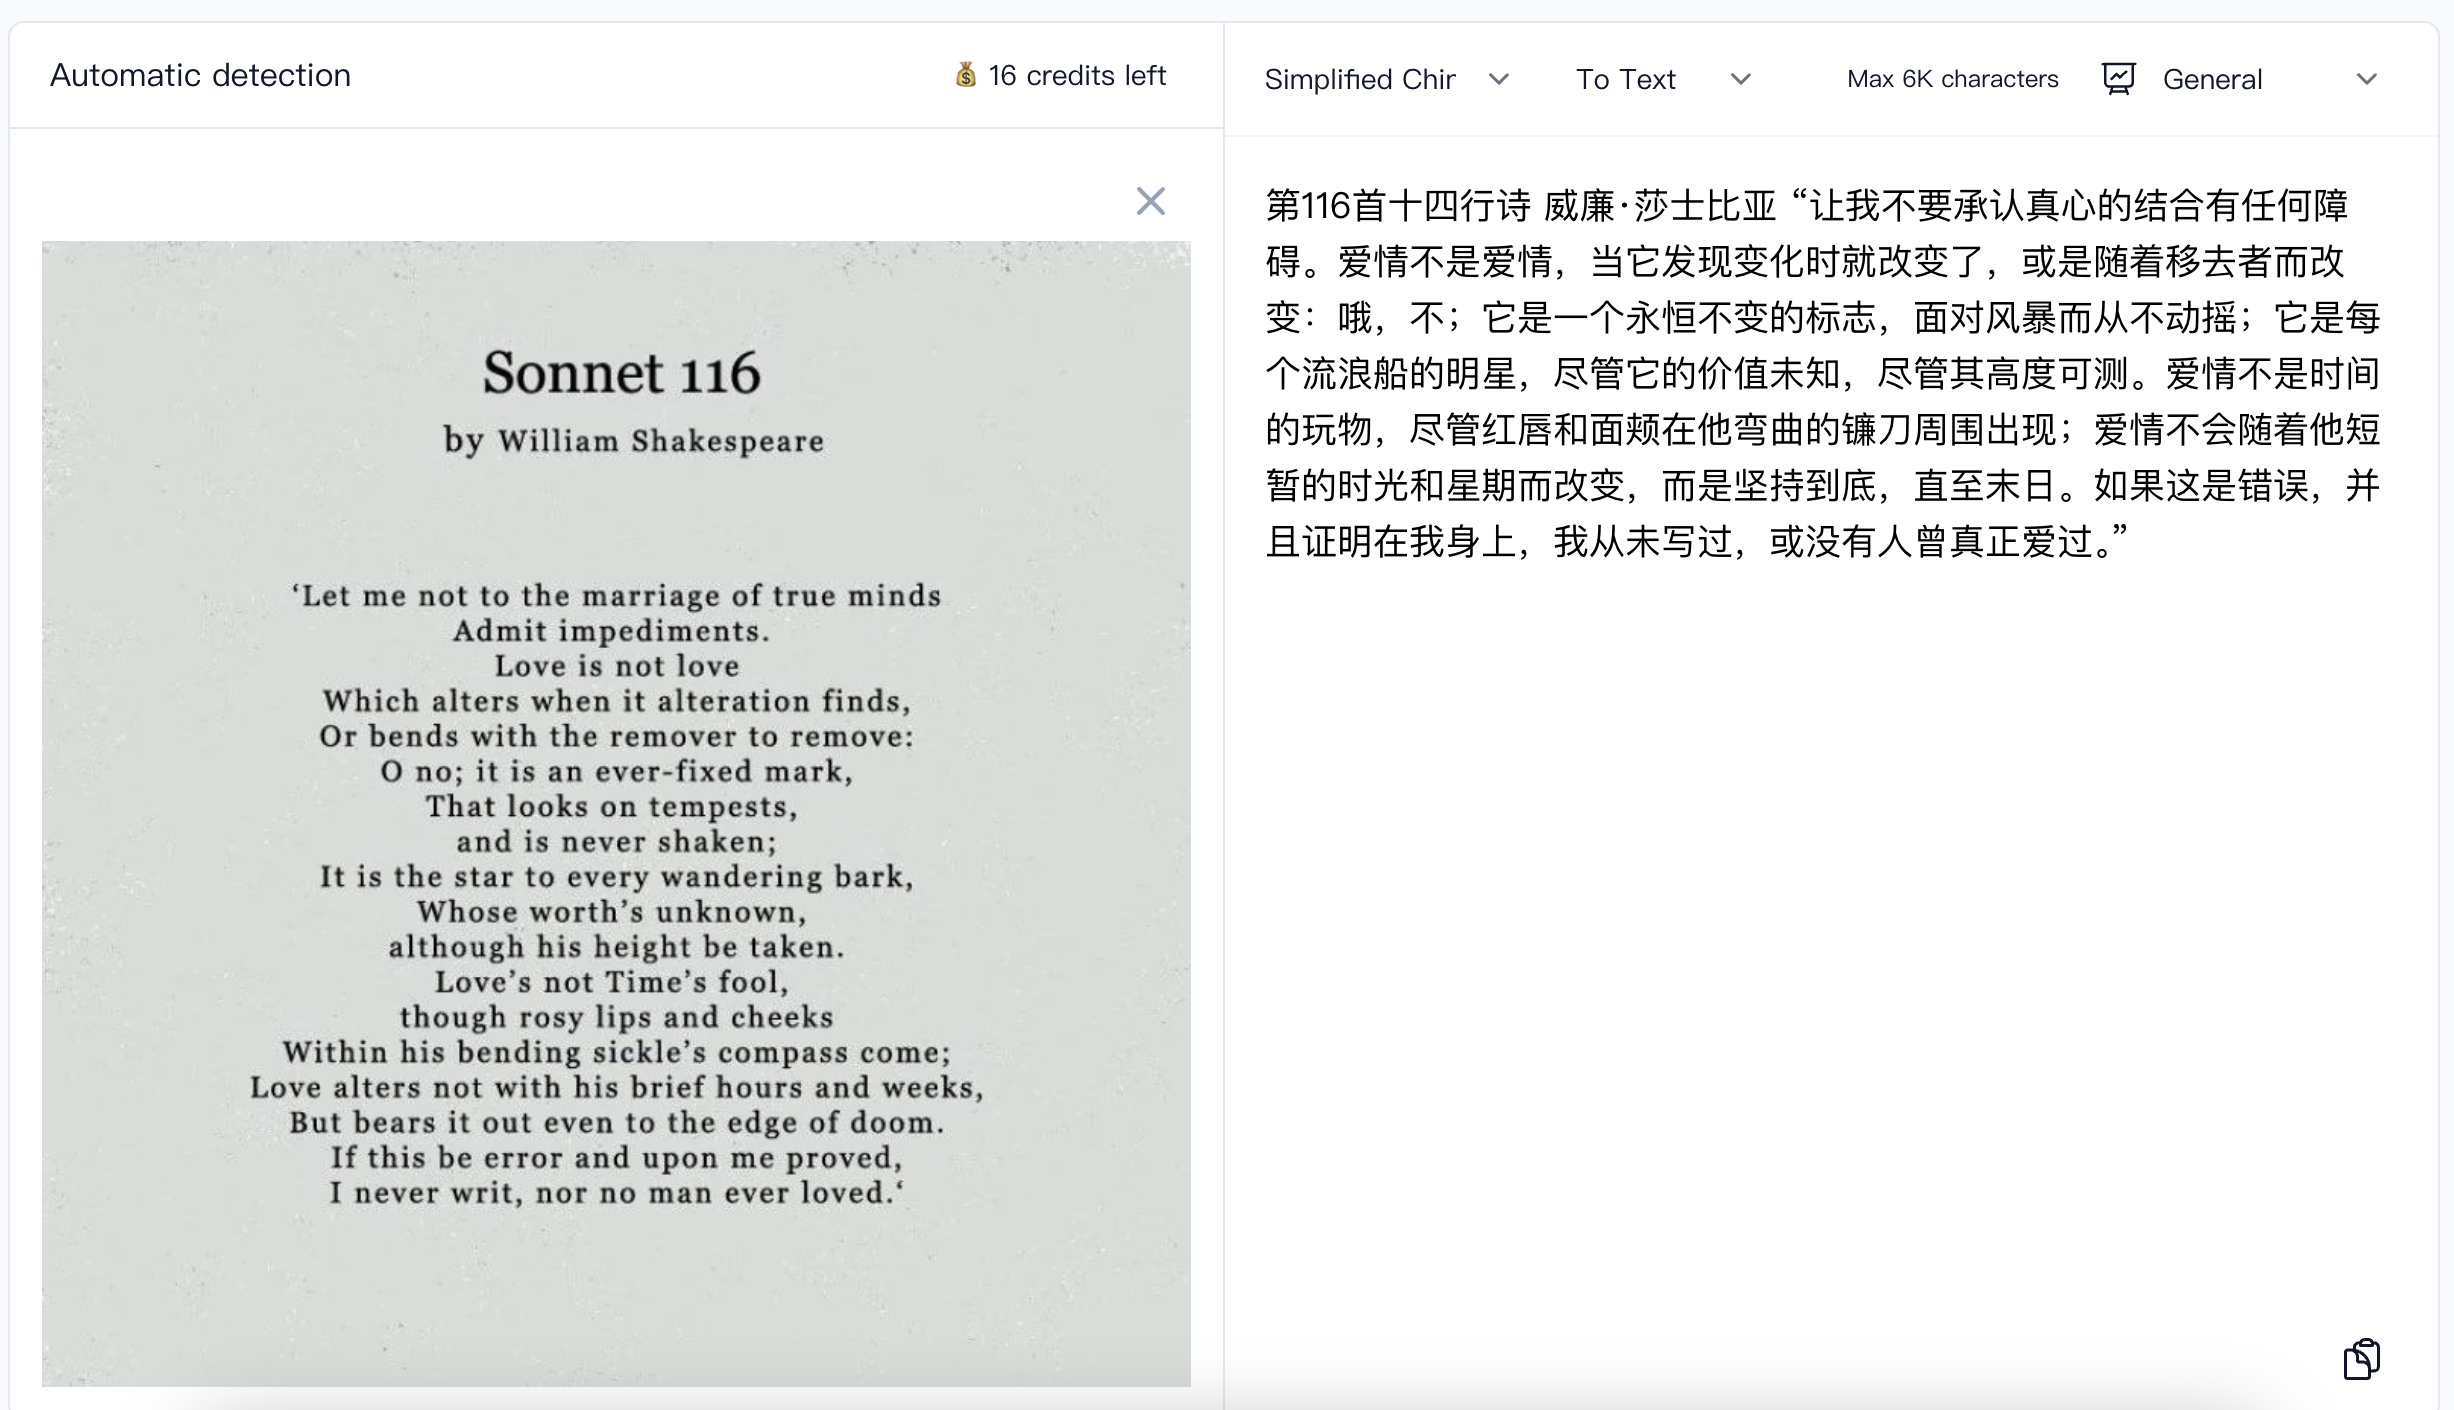The height and width of the screenshot is (1410, 2454).
Task: Open the Automatic detection source language selector
Action: [200, 74]
